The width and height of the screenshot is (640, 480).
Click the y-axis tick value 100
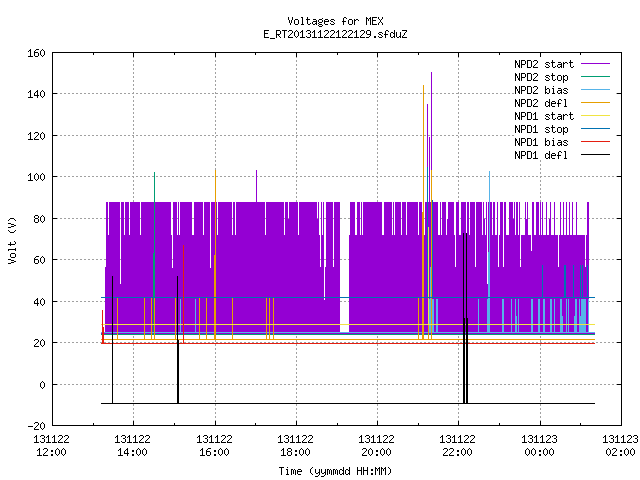point(36,177)
